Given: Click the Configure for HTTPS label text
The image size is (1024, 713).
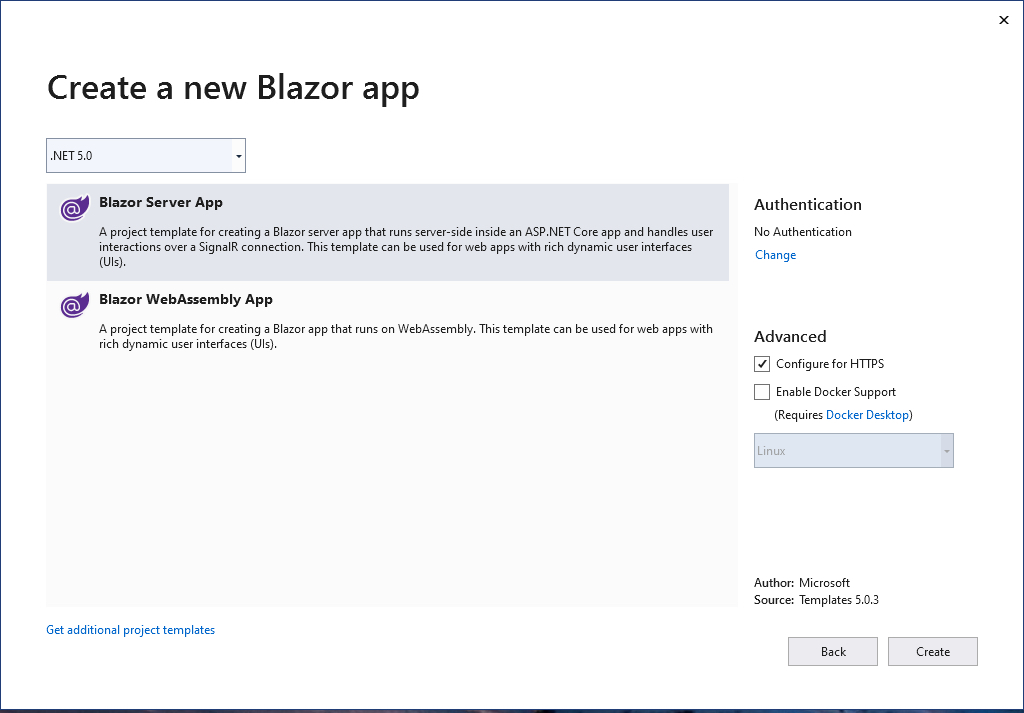Looking at the screenshot, I should [x=829, y=364].
